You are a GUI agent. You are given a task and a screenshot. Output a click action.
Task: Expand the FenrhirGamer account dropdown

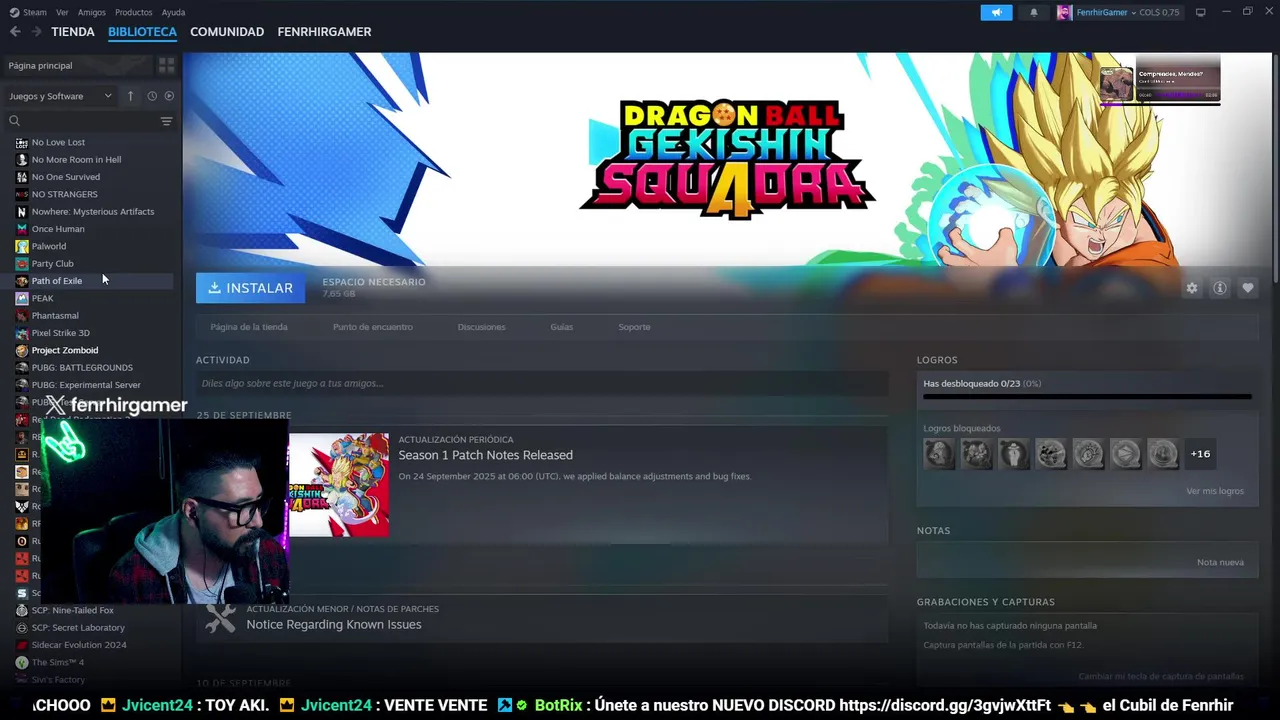coord(1106,12)
